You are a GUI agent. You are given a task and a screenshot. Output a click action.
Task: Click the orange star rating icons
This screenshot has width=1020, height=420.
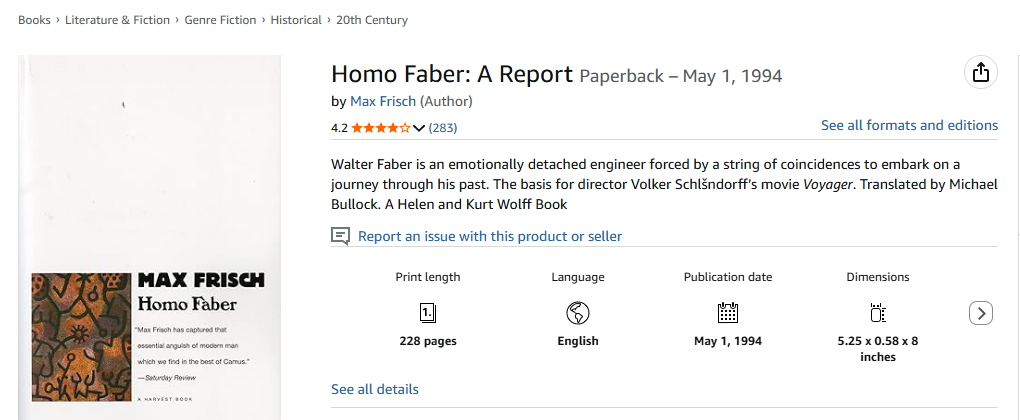tap(380, 128)
